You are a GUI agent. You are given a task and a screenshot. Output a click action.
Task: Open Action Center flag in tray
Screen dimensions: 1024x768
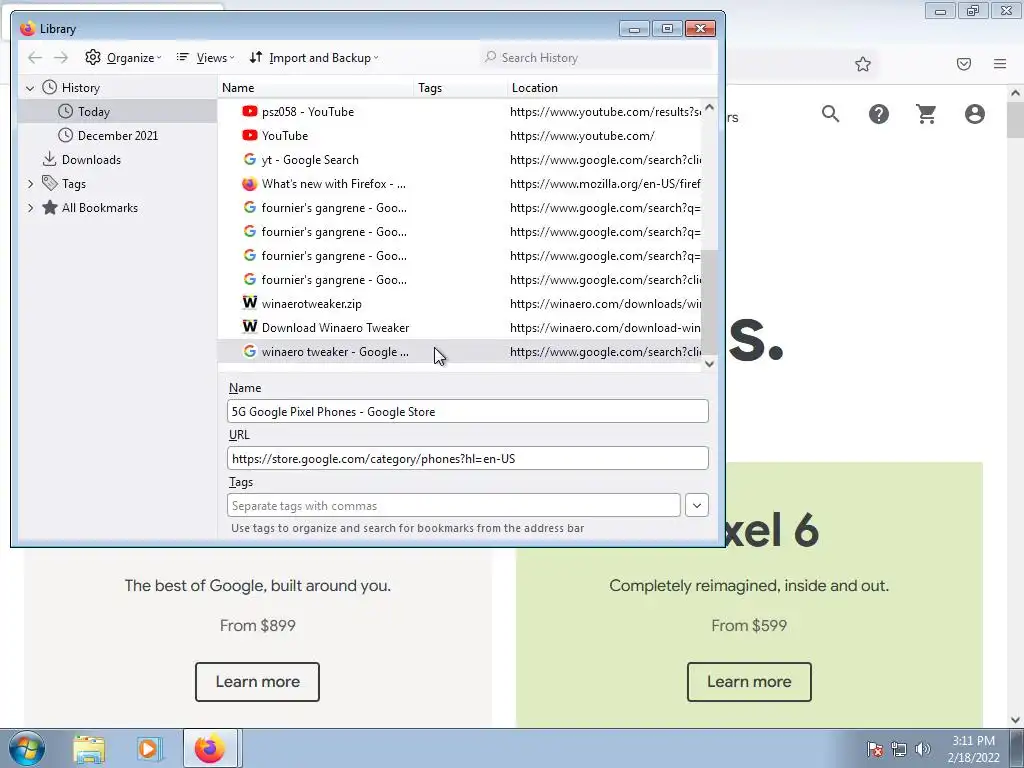click(x=874, y=749)
